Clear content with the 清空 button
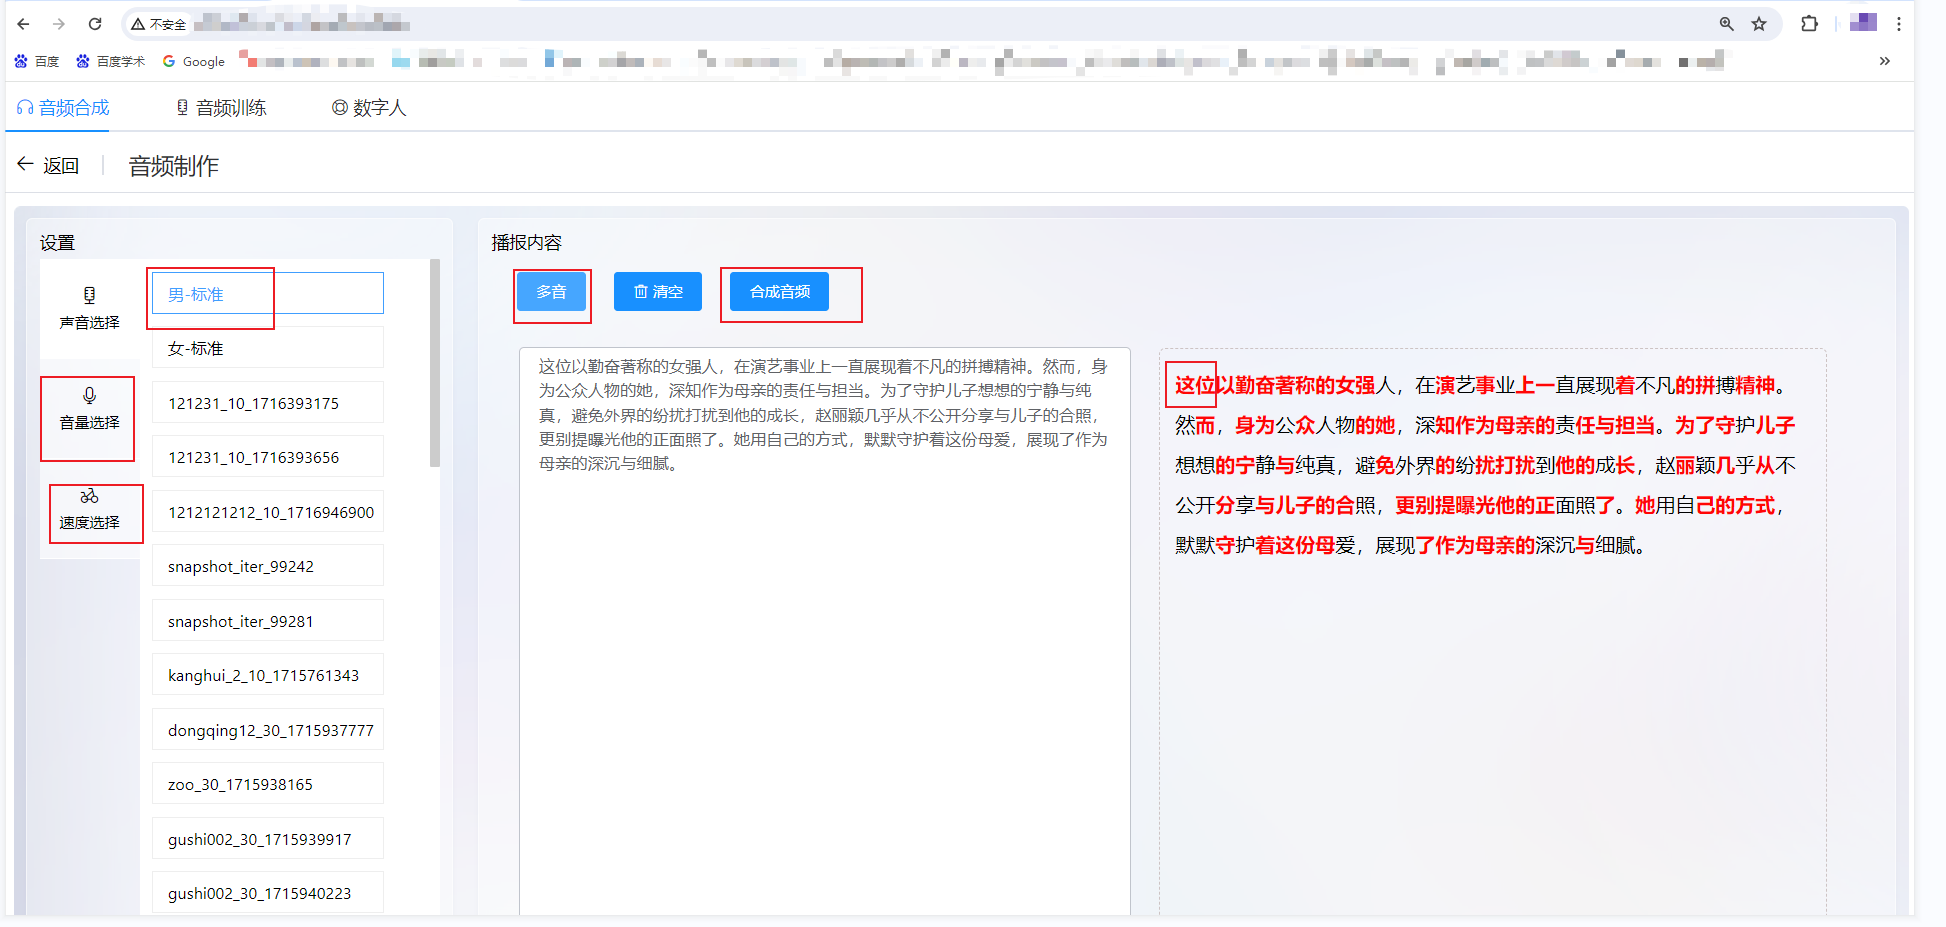The width and height of the screenshot is (1946, 927). (x=658, y=291)
